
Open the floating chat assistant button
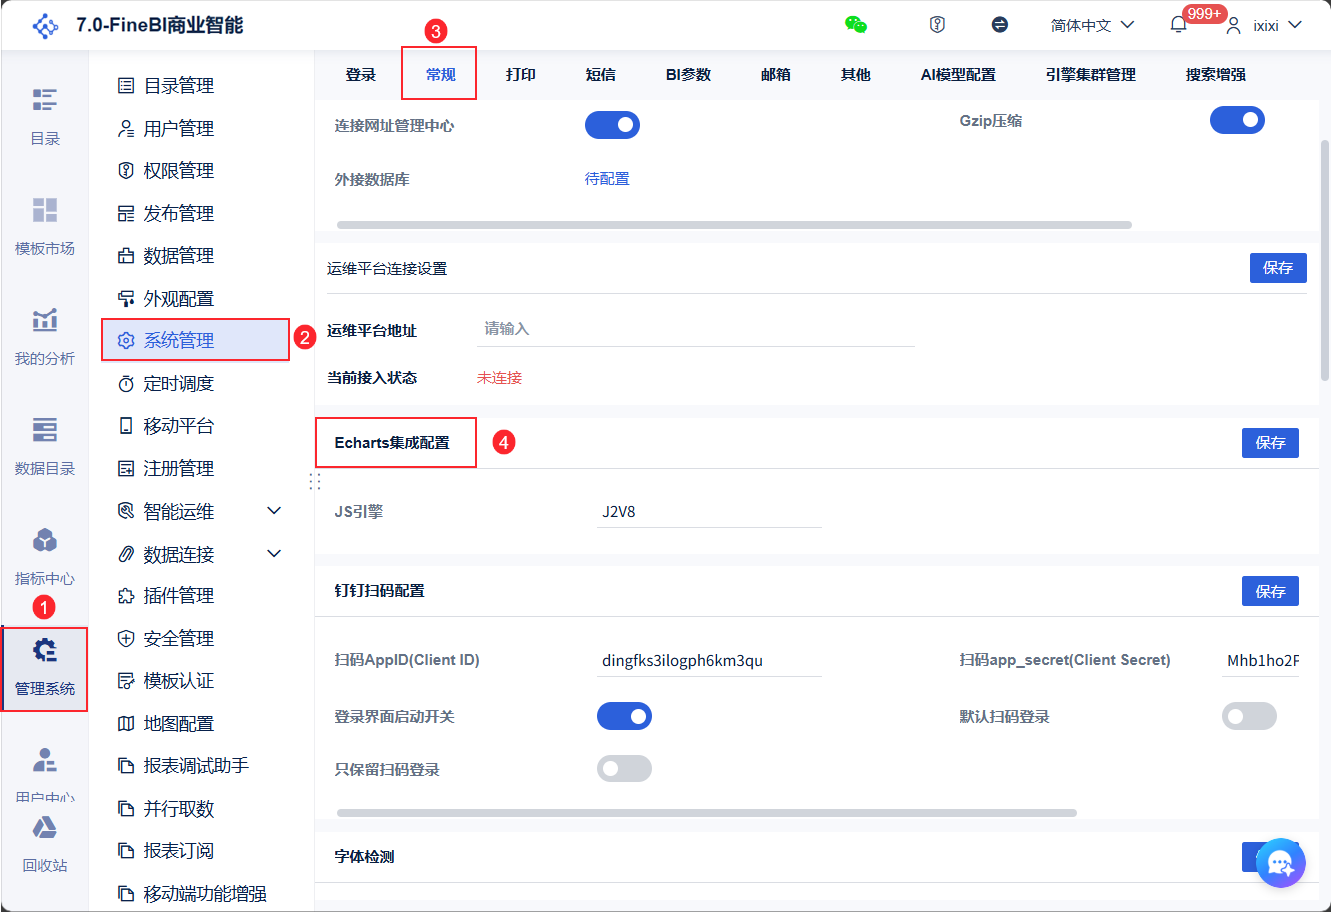point(1281,863)
